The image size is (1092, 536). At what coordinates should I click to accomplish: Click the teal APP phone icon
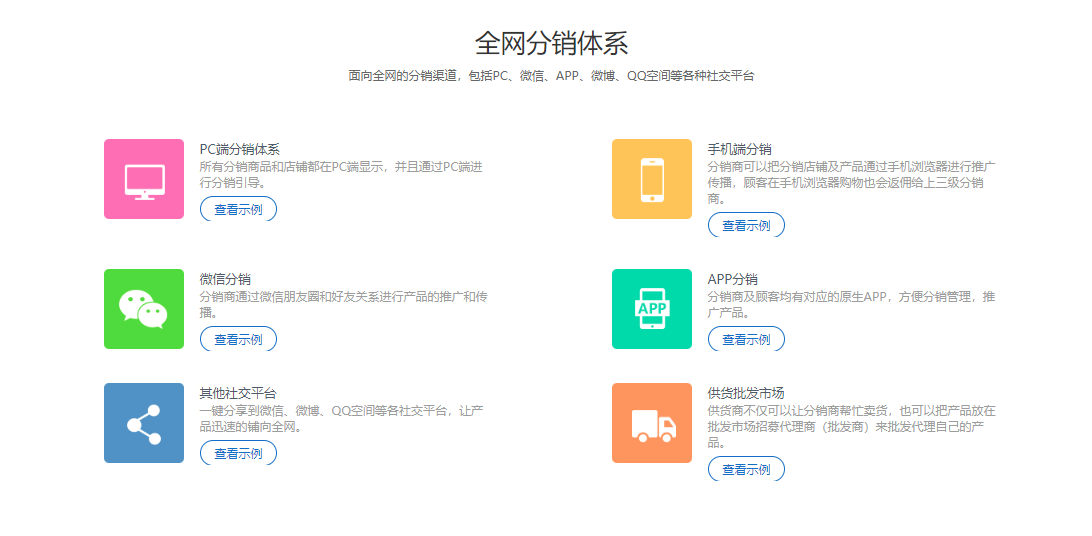click(x=652, y=309)
